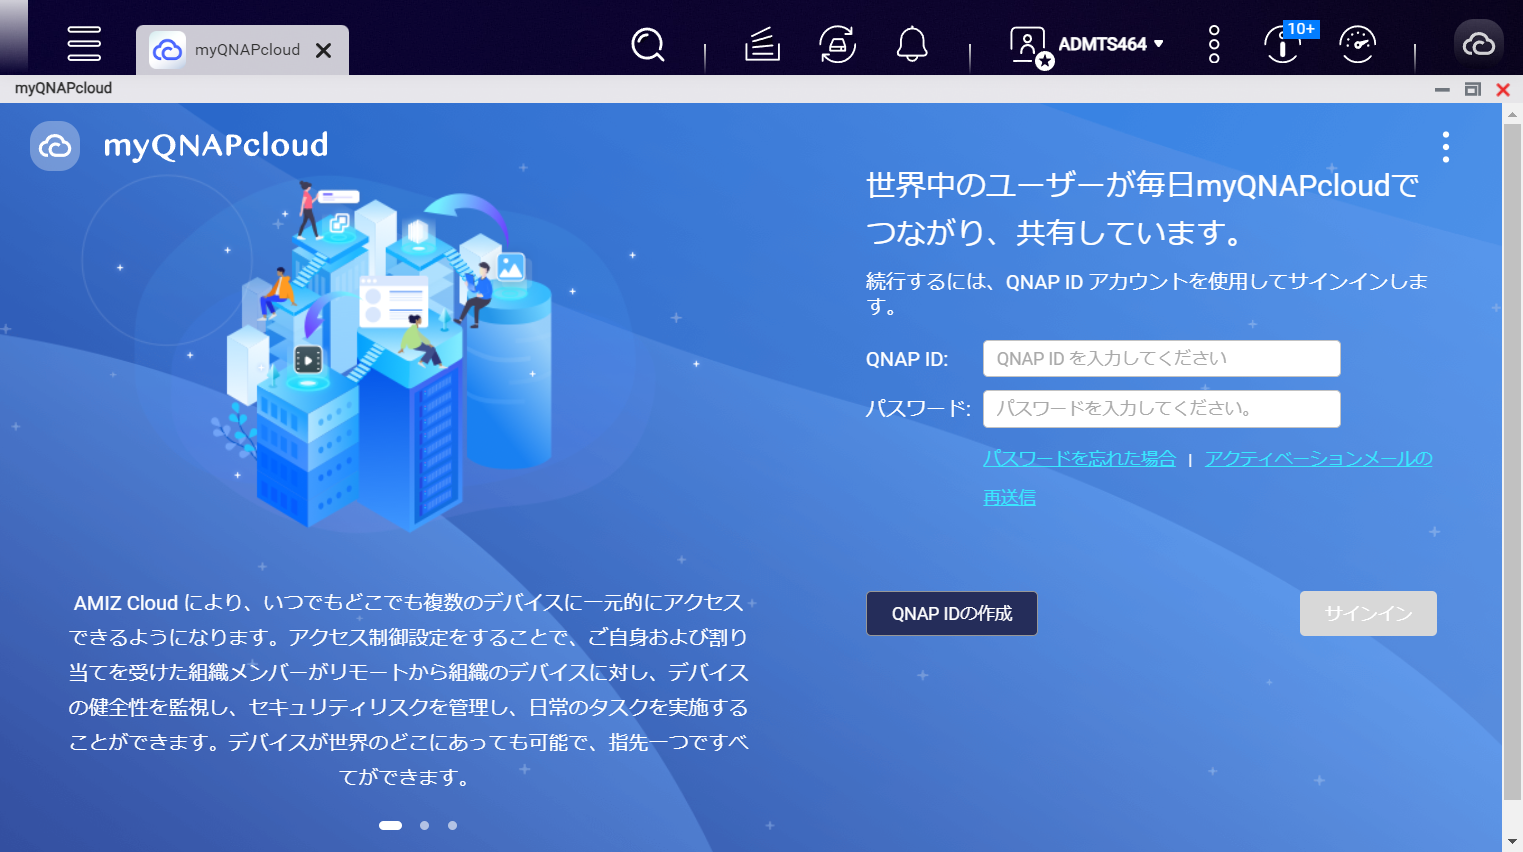The width and height of the screenshot is (1523, 852).
Task: Close the myQNAPcloud taskbar tab
Action: [x=323, y=50]
